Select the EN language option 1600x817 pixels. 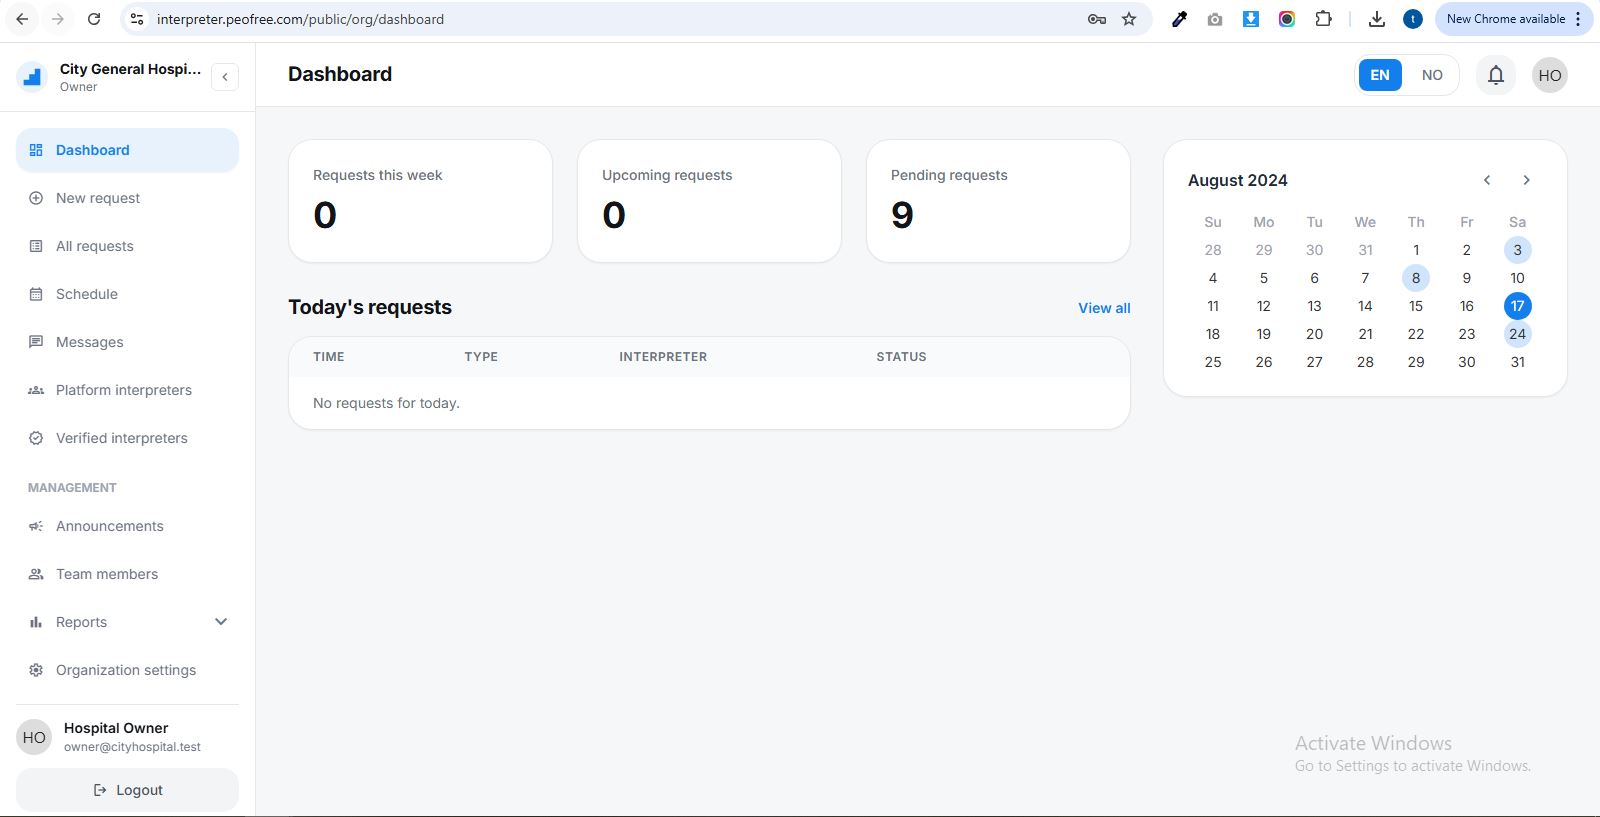1379,75
